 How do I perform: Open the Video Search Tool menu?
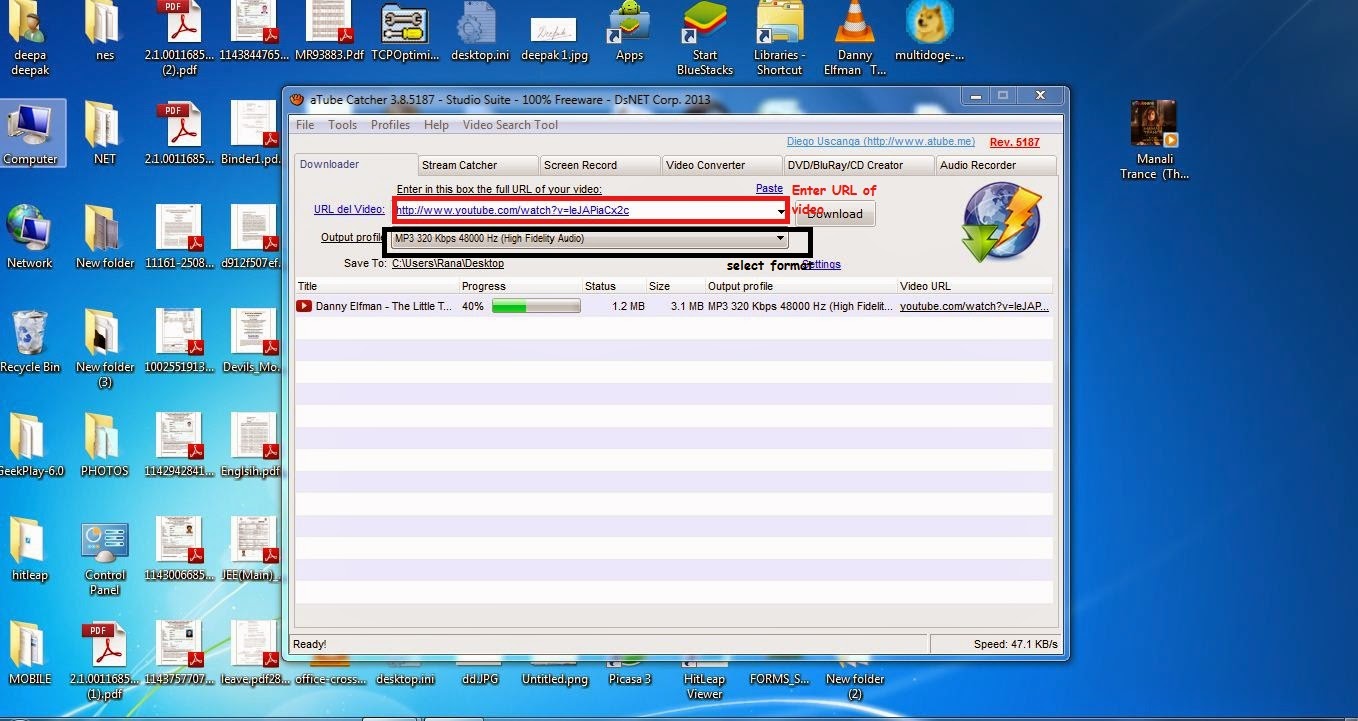click(510, 125)
